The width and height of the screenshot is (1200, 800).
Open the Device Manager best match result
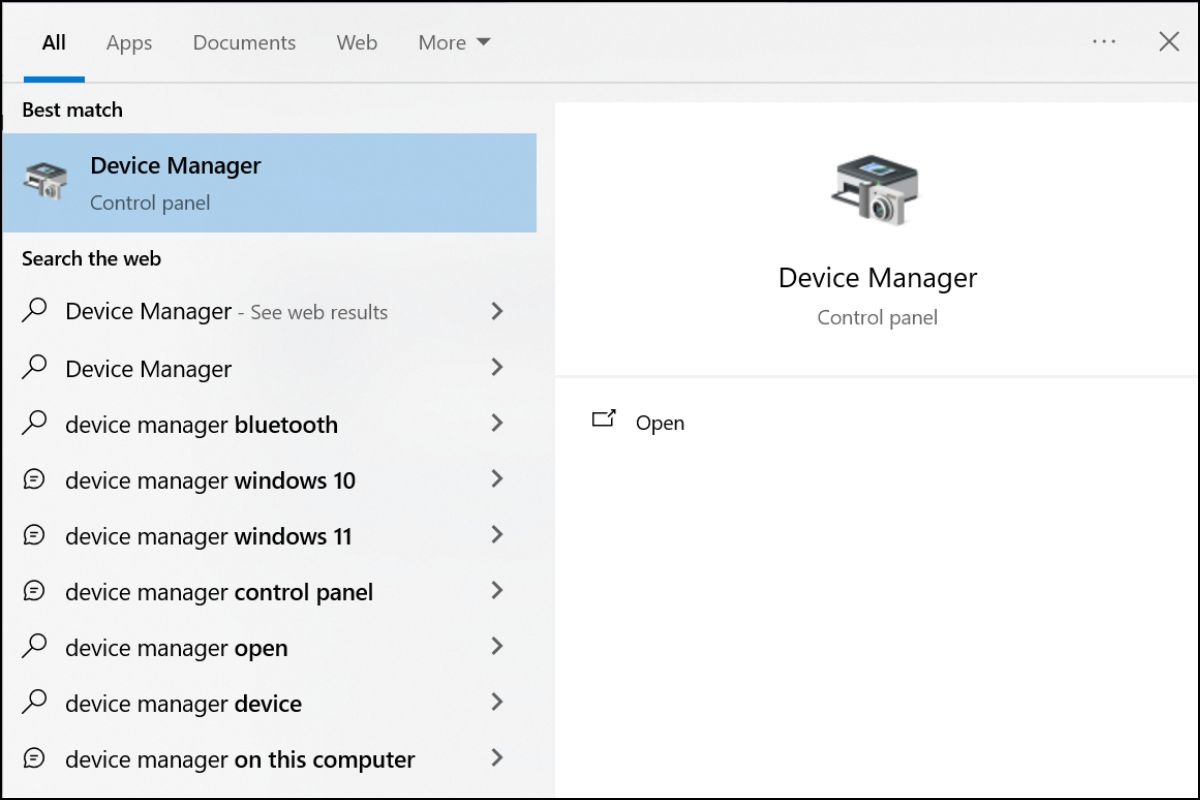click(x=269, y=183)
